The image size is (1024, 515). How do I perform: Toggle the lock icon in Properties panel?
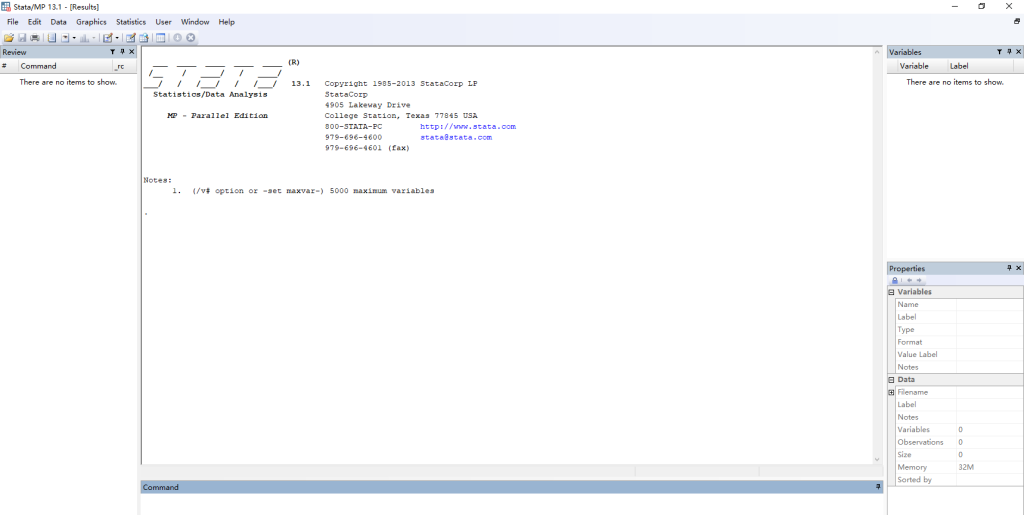pos(895,280)
